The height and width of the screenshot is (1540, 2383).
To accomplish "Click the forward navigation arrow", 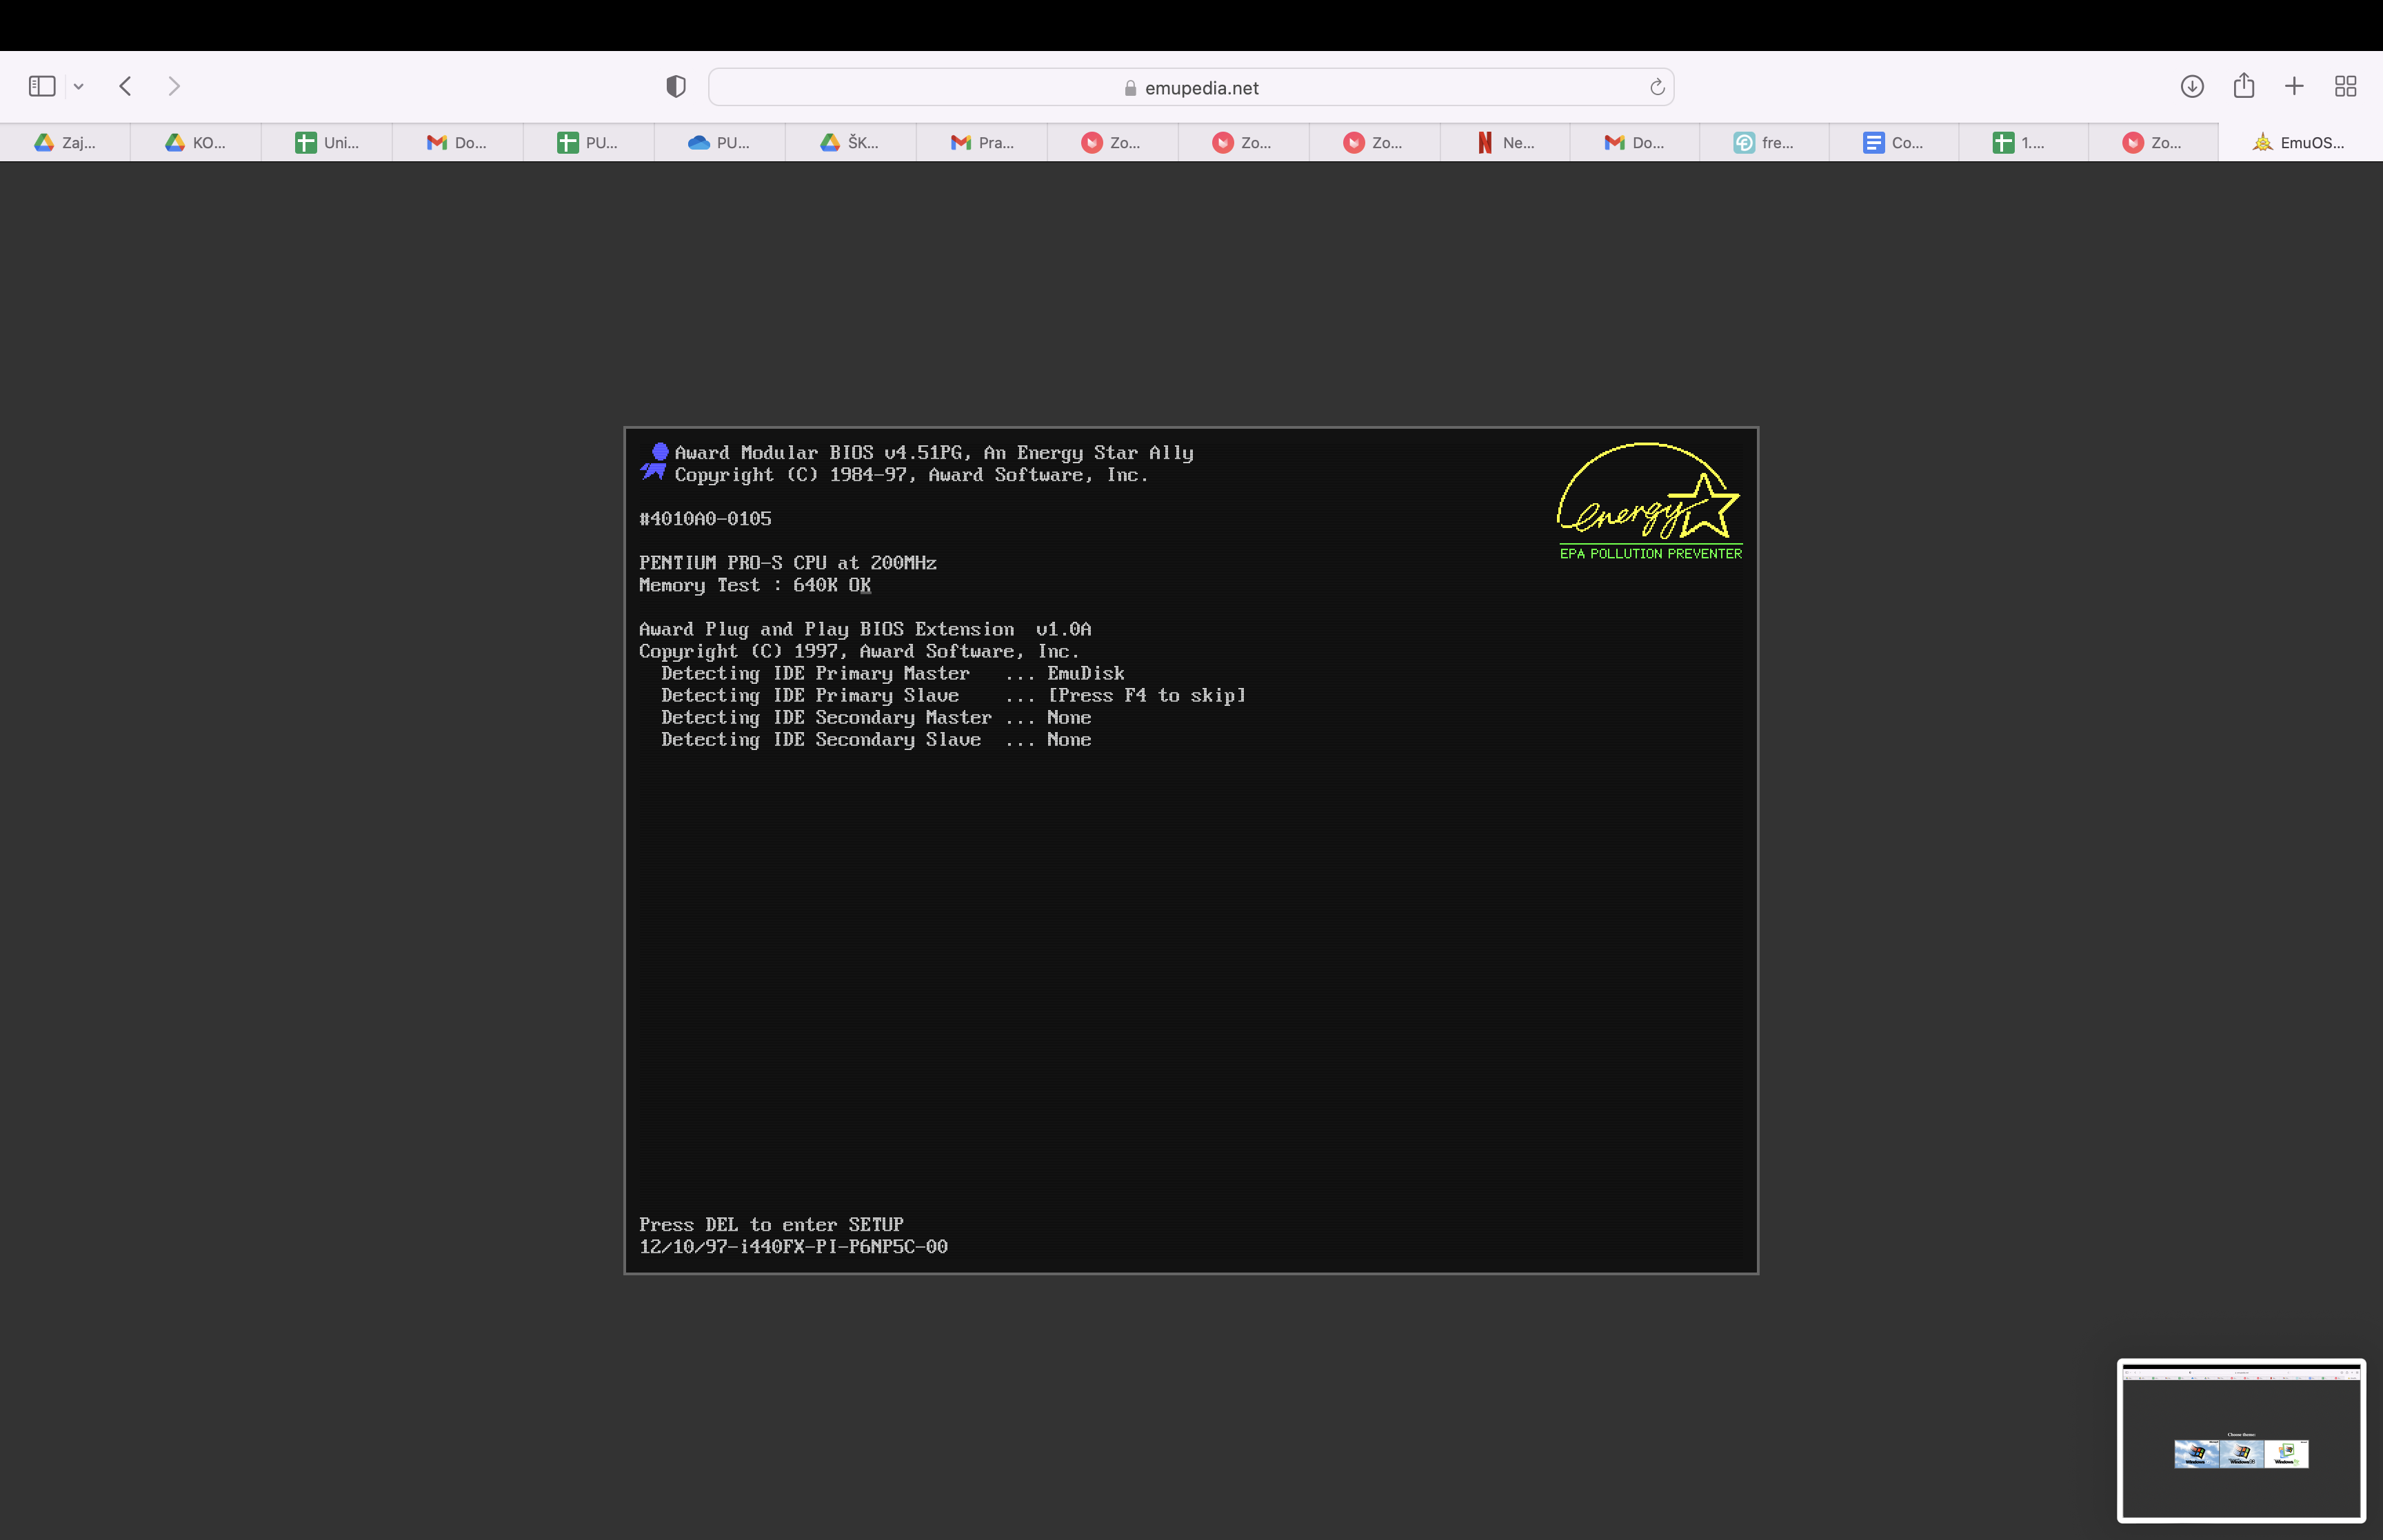I will (174, 86).
